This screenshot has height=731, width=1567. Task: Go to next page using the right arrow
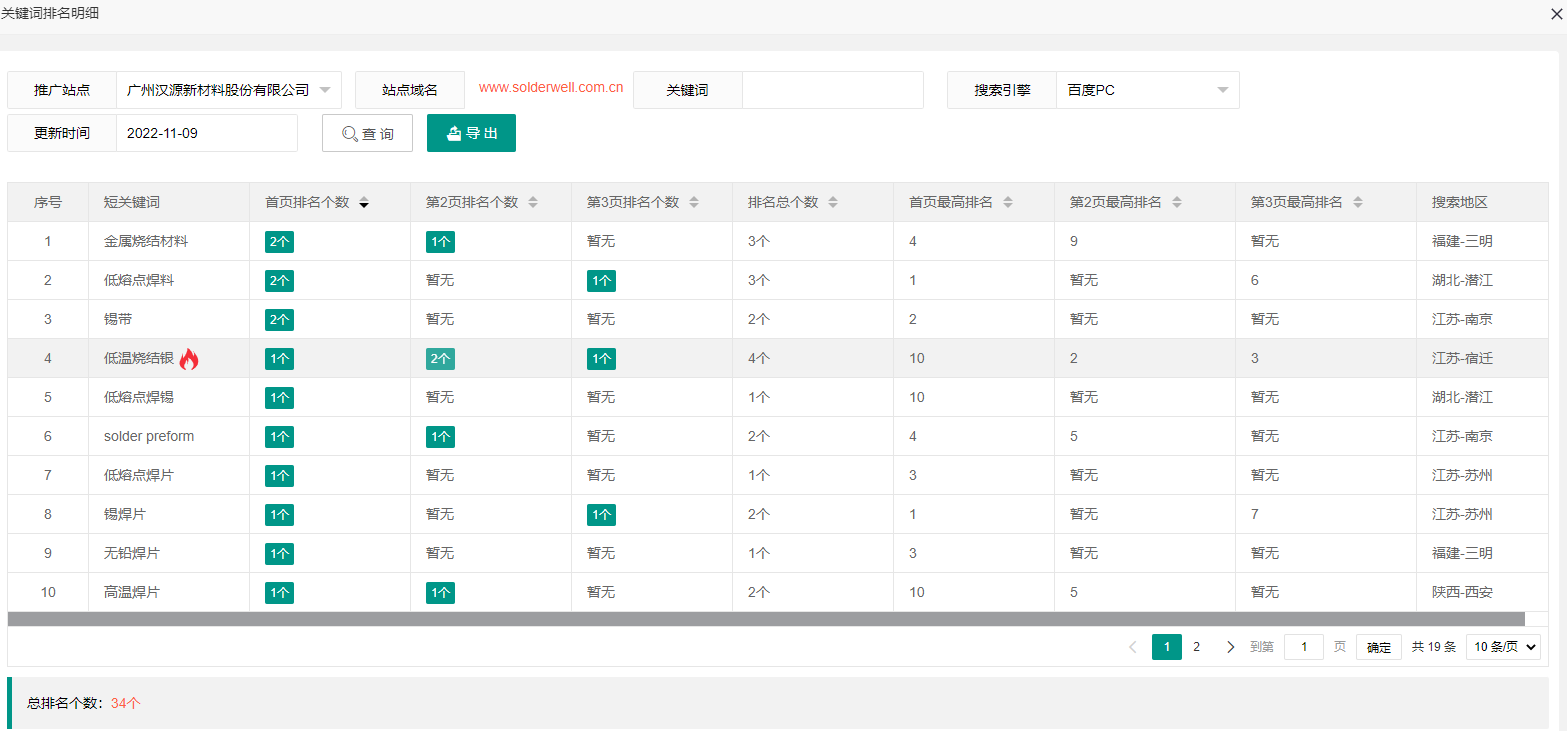coord(1230,647)
